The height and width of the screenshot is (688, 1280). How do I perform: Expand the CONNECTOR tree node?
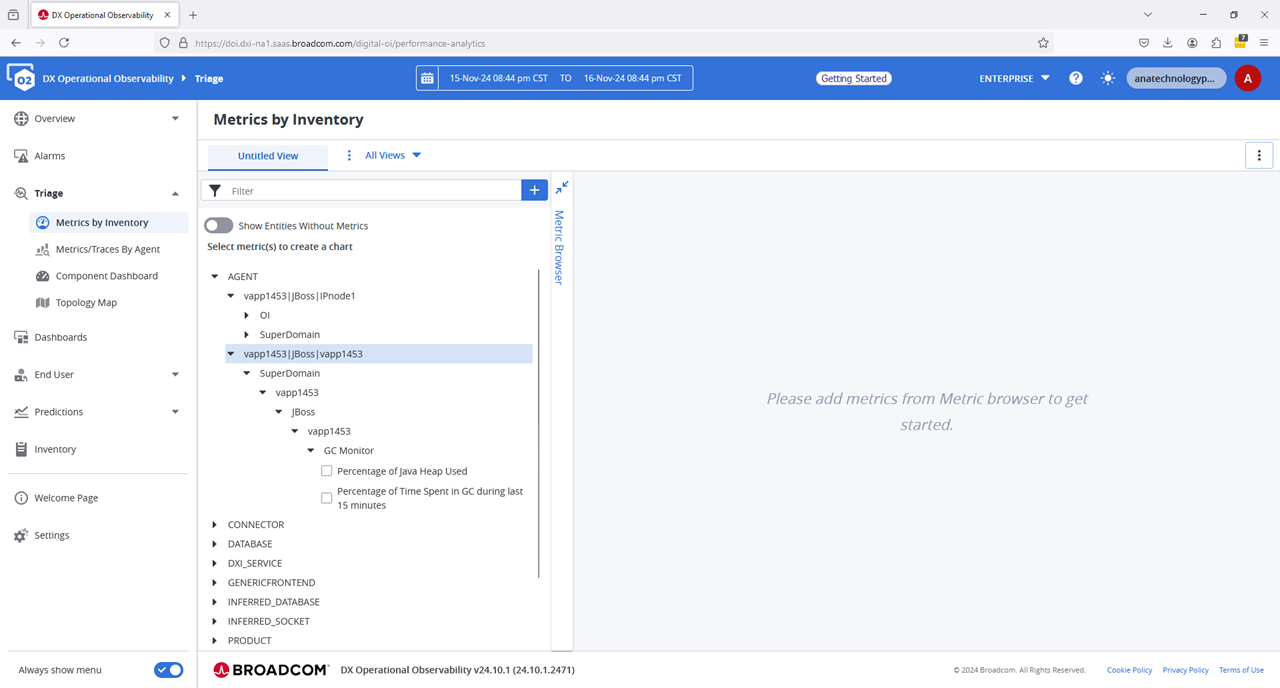(x=215, y=525)
